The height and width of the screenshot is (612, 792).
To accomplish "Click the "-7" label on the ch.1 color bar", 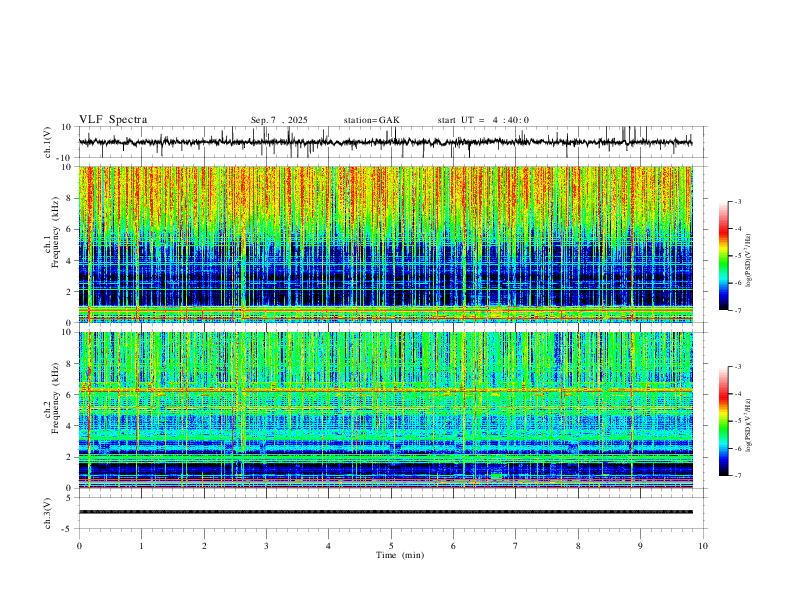I will tap(737, 310).
